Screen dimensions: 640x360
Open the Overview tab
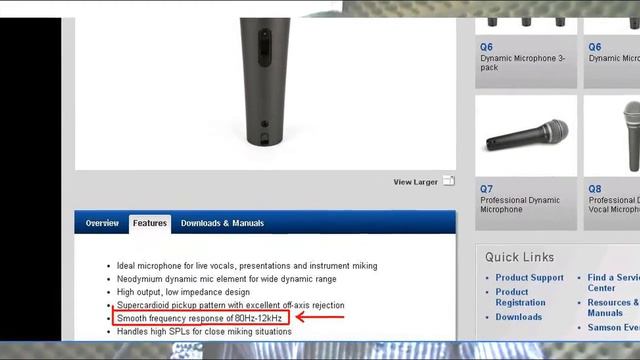click(x=102, y=223)
